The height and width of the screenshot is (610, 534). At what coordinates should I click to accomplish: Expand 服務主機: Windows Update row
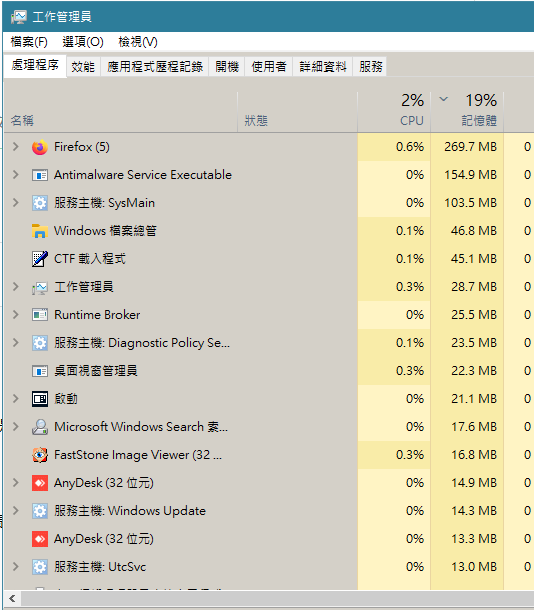point(16,511)
